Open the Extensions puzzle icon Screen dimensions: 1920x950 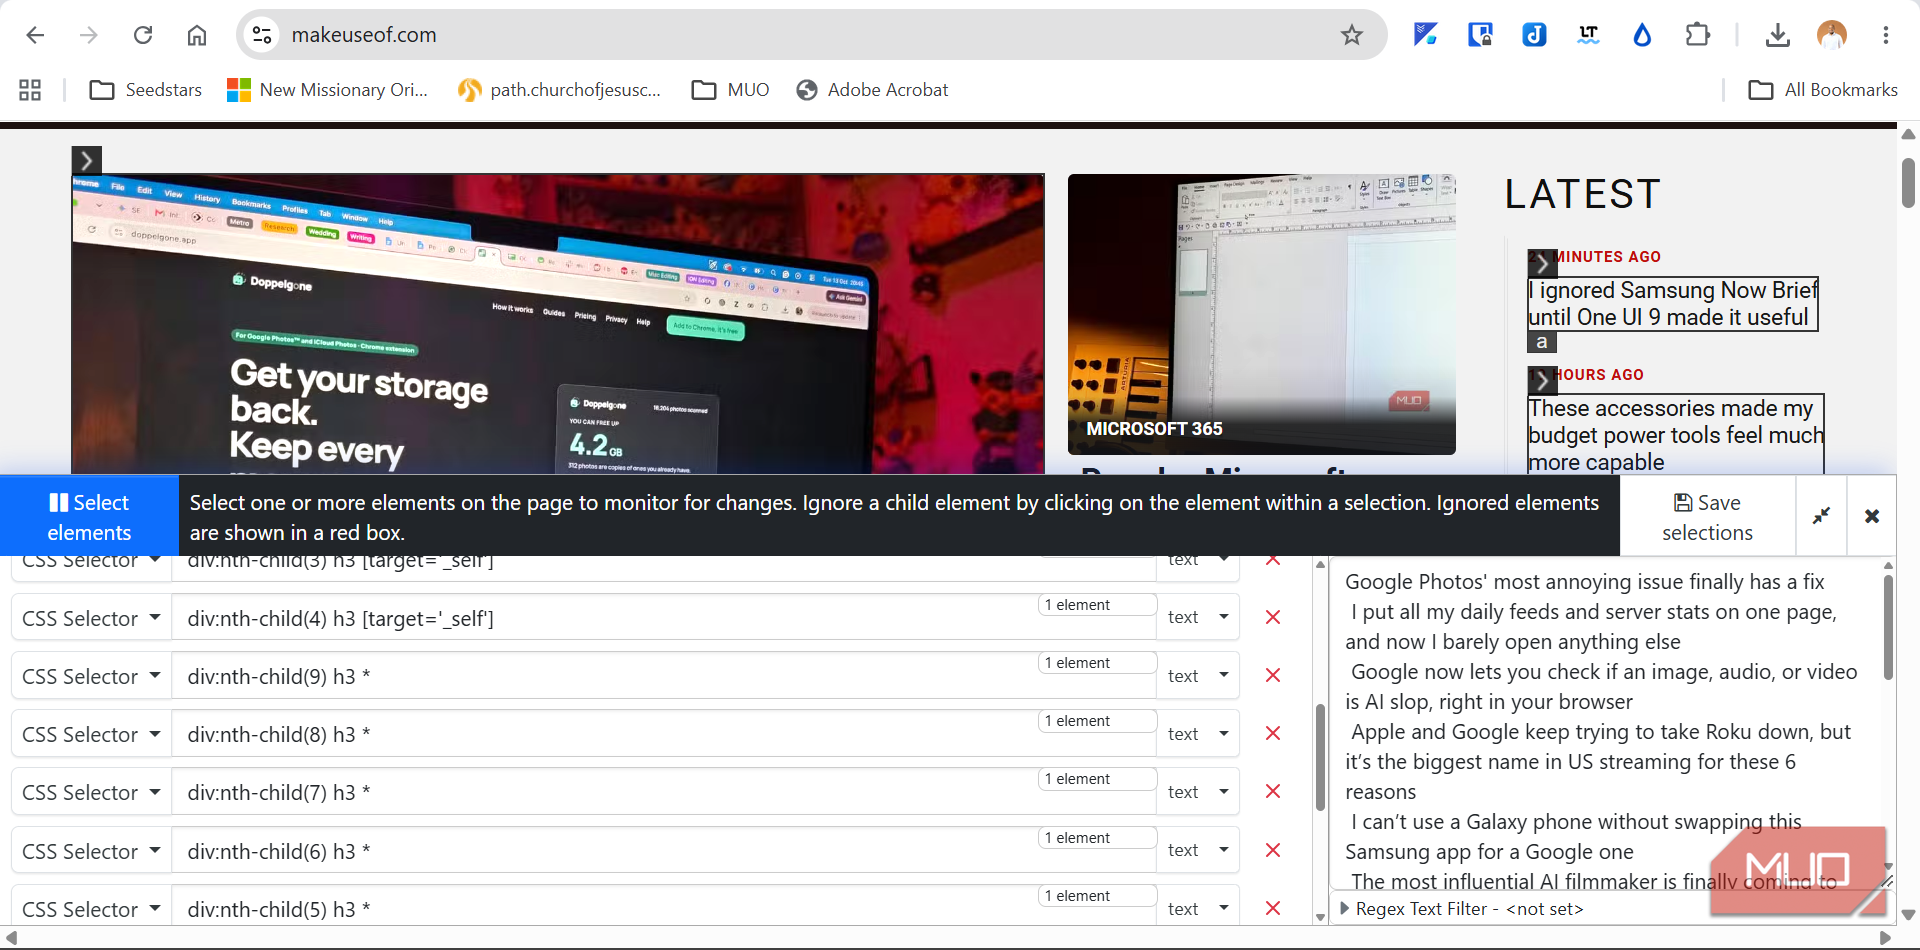tap(1697, 35)
